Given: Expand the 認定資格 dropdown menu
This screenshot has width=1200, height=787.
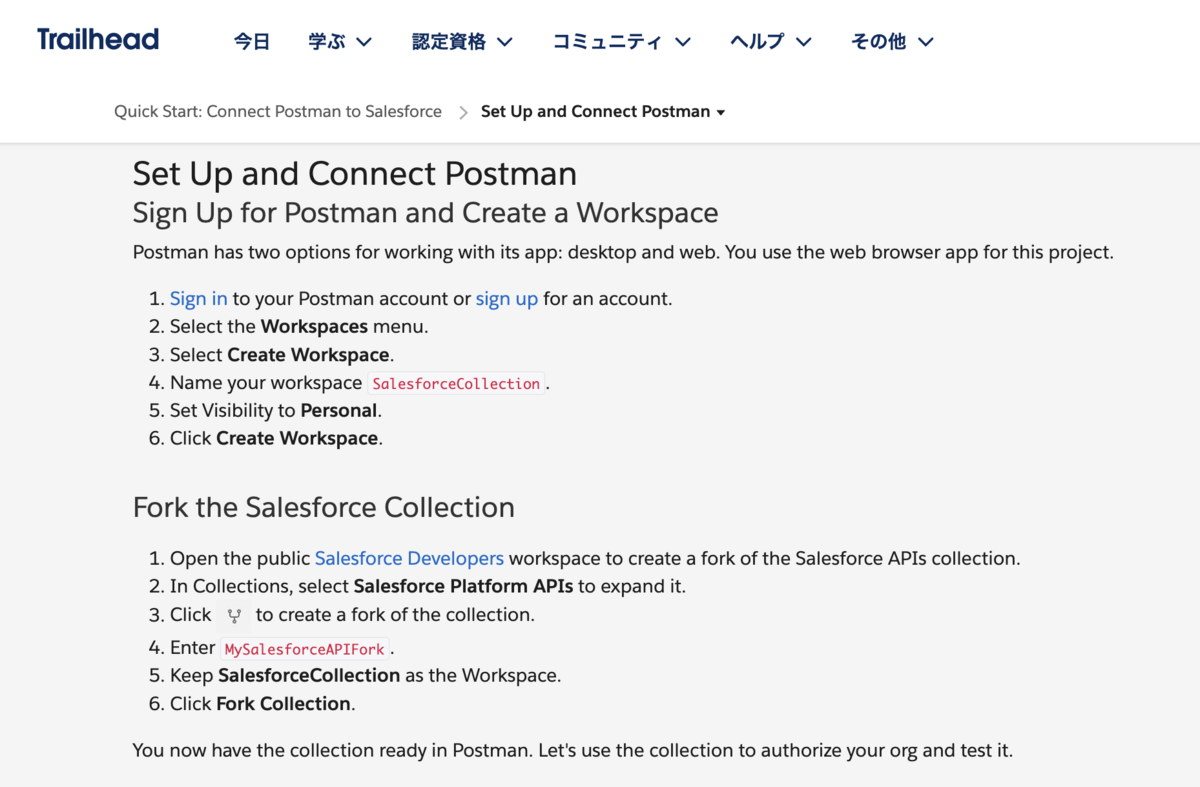Looking at the screenshot, I should tap(462, 42).
